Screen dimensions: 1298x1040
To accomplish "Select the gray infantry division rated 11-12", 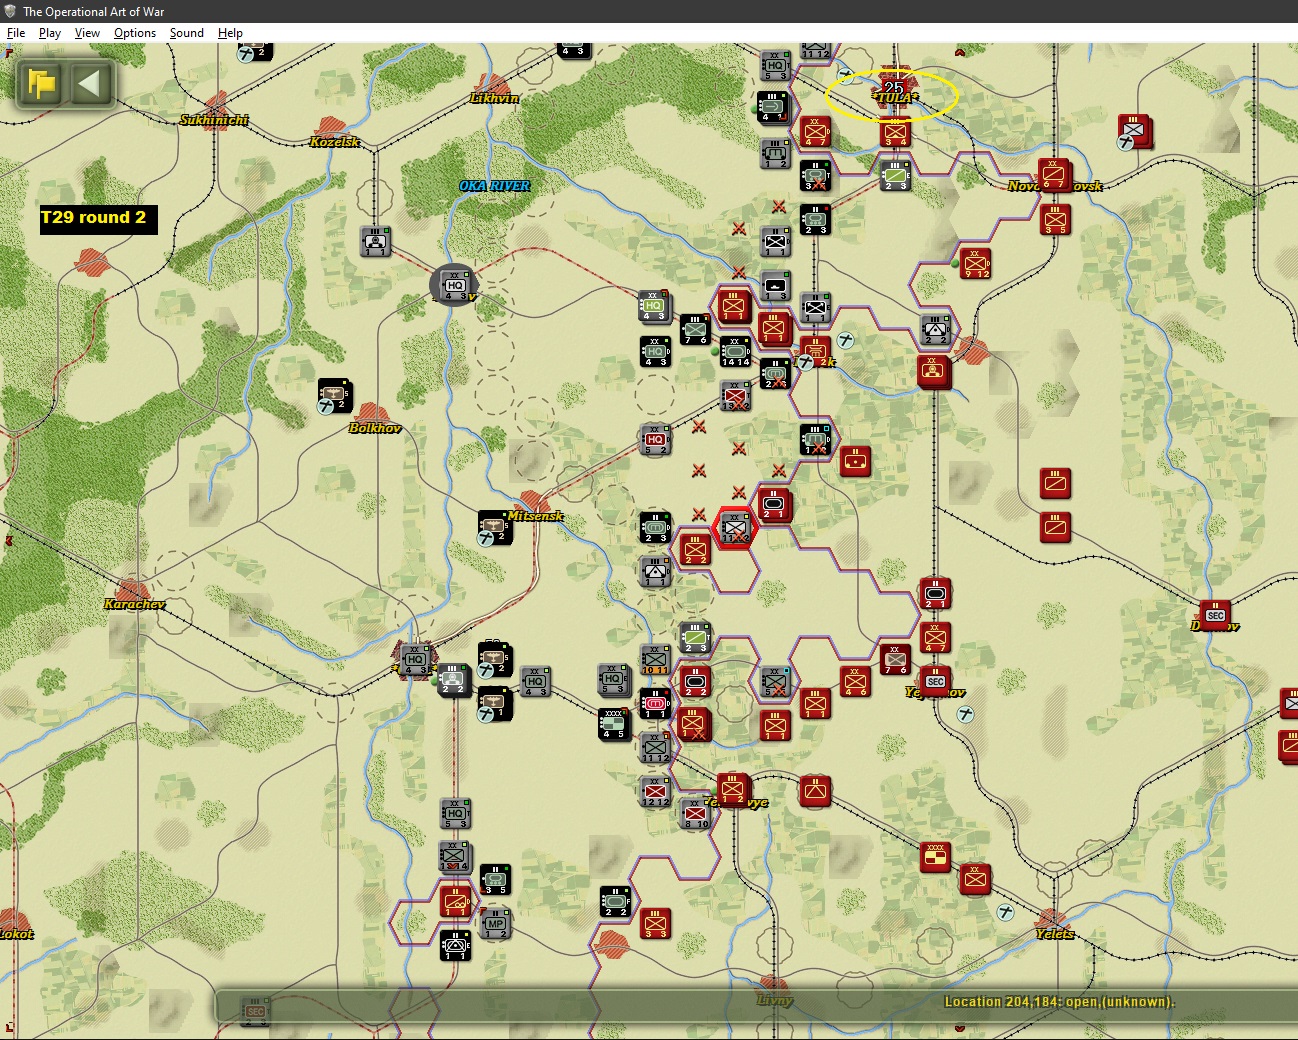I will click(x=655, y=747).
